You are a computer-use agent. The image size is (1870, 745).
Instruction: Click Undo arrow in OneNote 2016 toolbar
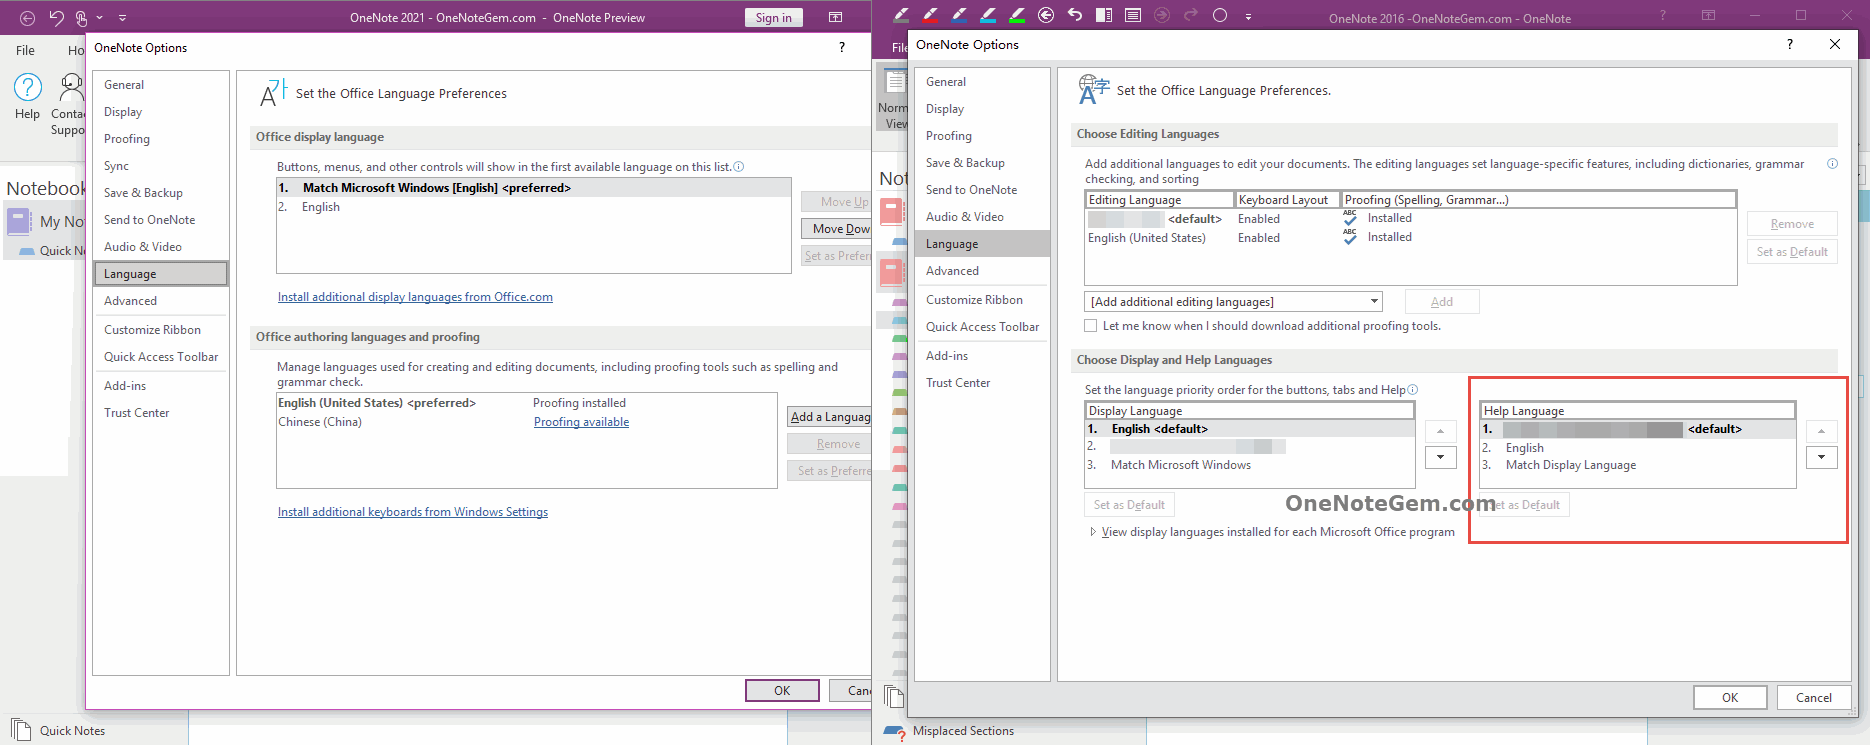(1075, 15)
